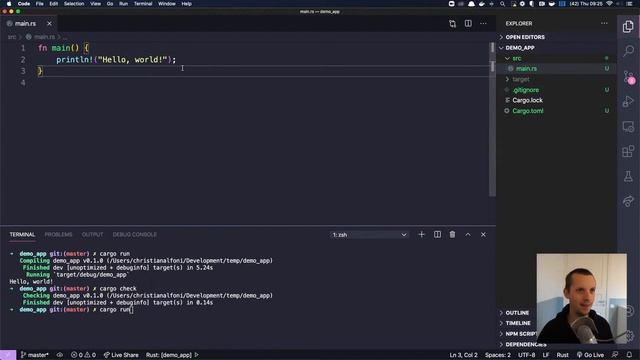Expand the TIMELINE section
640x360 pixels.
click(517, 323)
